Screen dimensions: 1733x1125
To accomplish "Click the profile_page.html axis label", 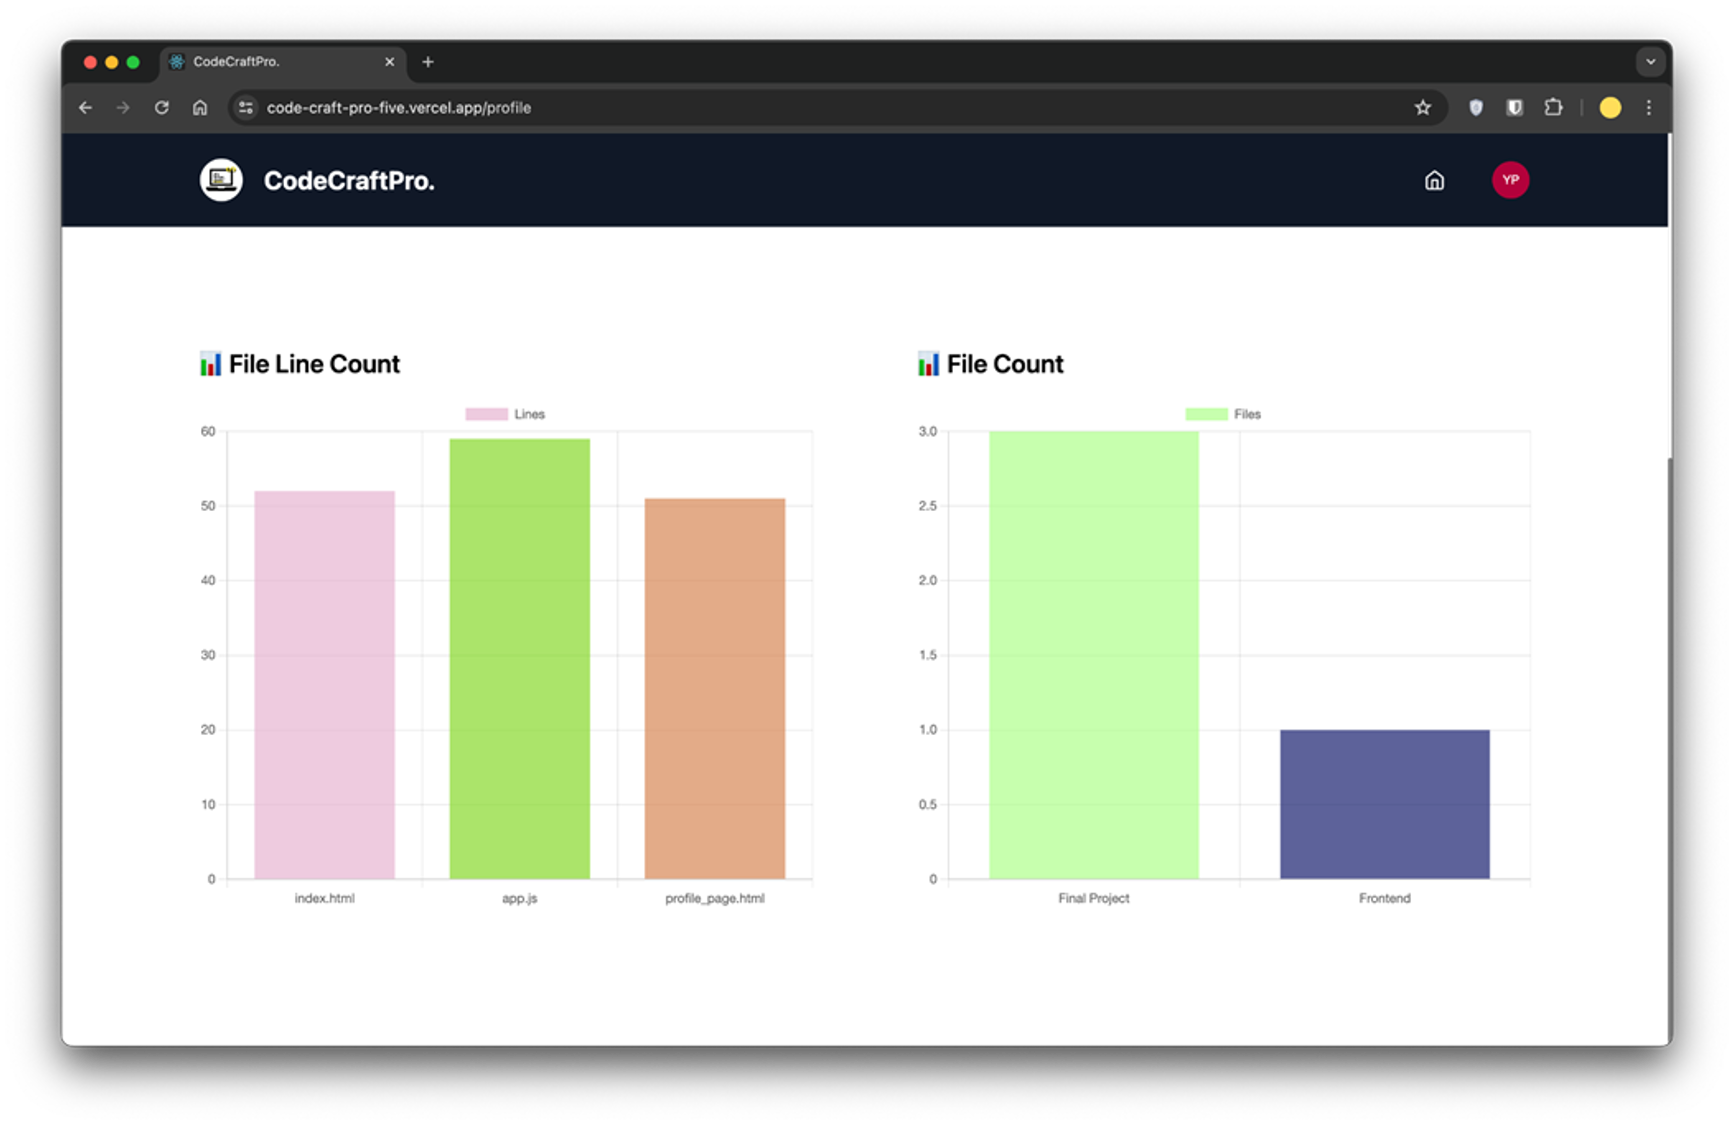I will 714,898.
